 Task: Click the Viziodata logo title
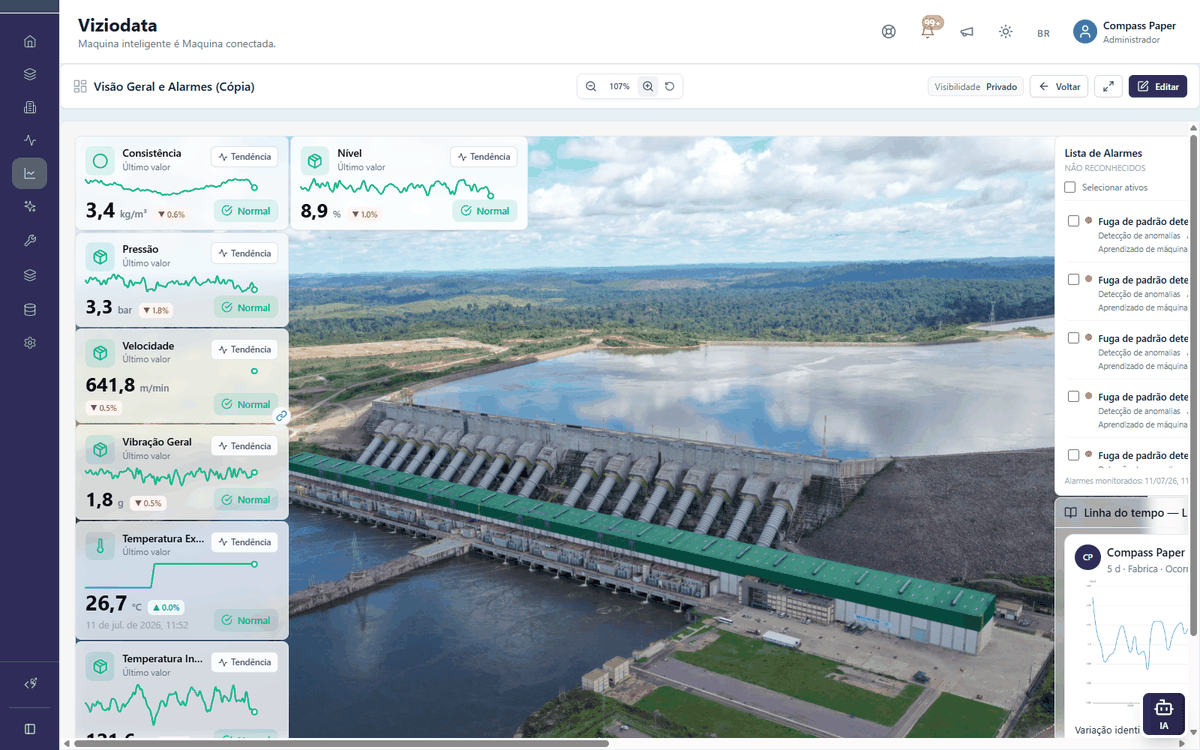point(118,25)
